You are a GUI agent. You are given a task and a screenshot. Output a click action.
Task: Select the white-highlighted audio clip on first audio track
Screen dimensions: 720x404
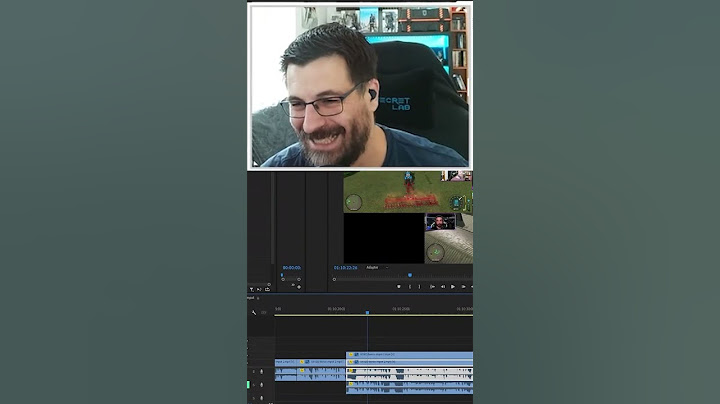pyautogui.click(x=410, y=374)
